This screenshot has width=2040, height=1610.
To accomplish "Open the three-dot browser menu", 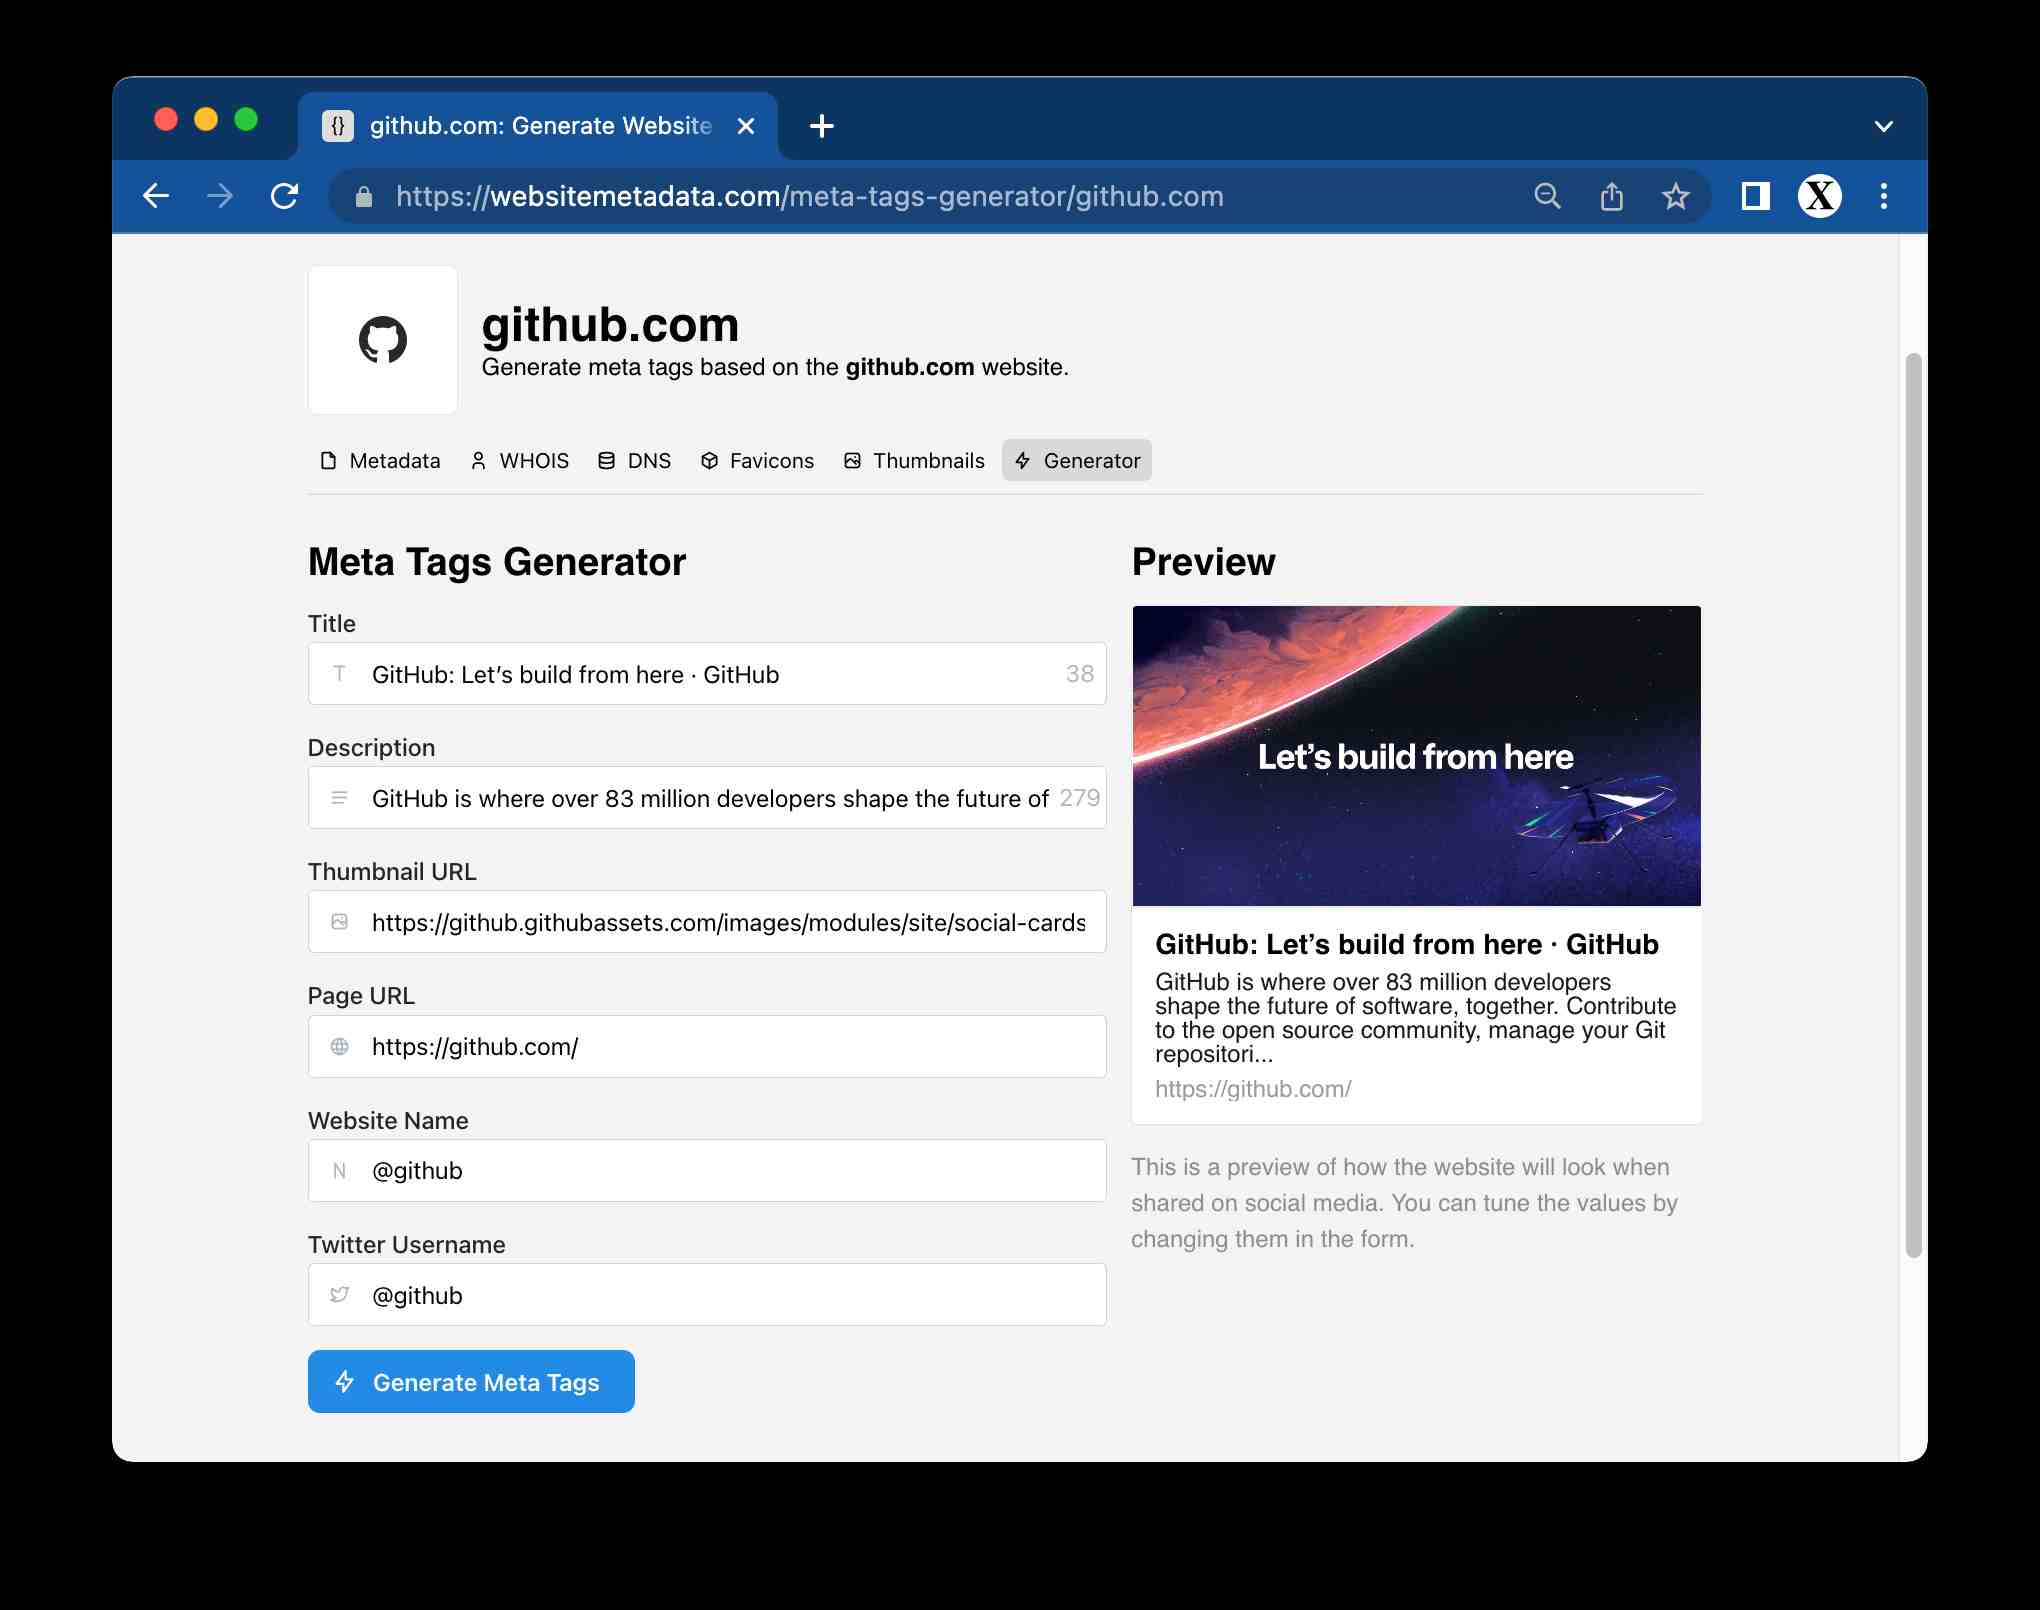I will [1884, 196].
